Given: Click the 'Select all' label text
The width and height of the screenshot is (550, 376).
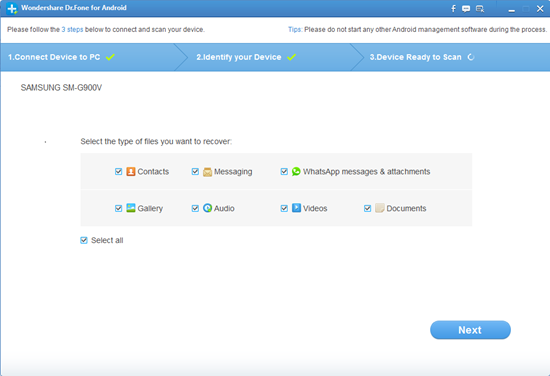Looking at the screenshot, I should (107, 240).
